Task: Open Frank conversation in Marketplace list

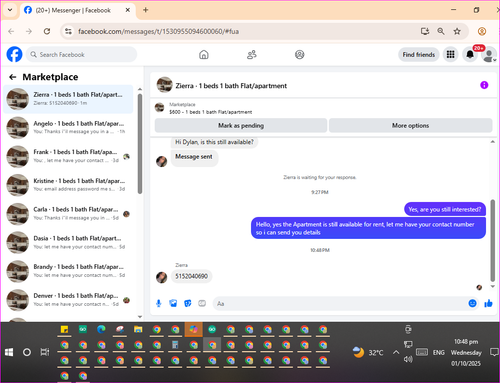Action: point(68,156)
